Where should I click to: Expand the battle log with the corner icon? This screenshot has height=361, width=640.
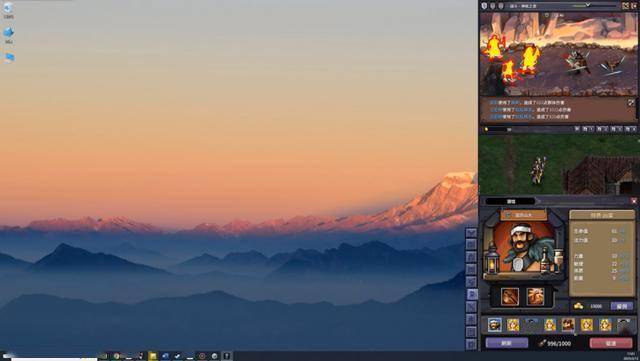(631, 103)
